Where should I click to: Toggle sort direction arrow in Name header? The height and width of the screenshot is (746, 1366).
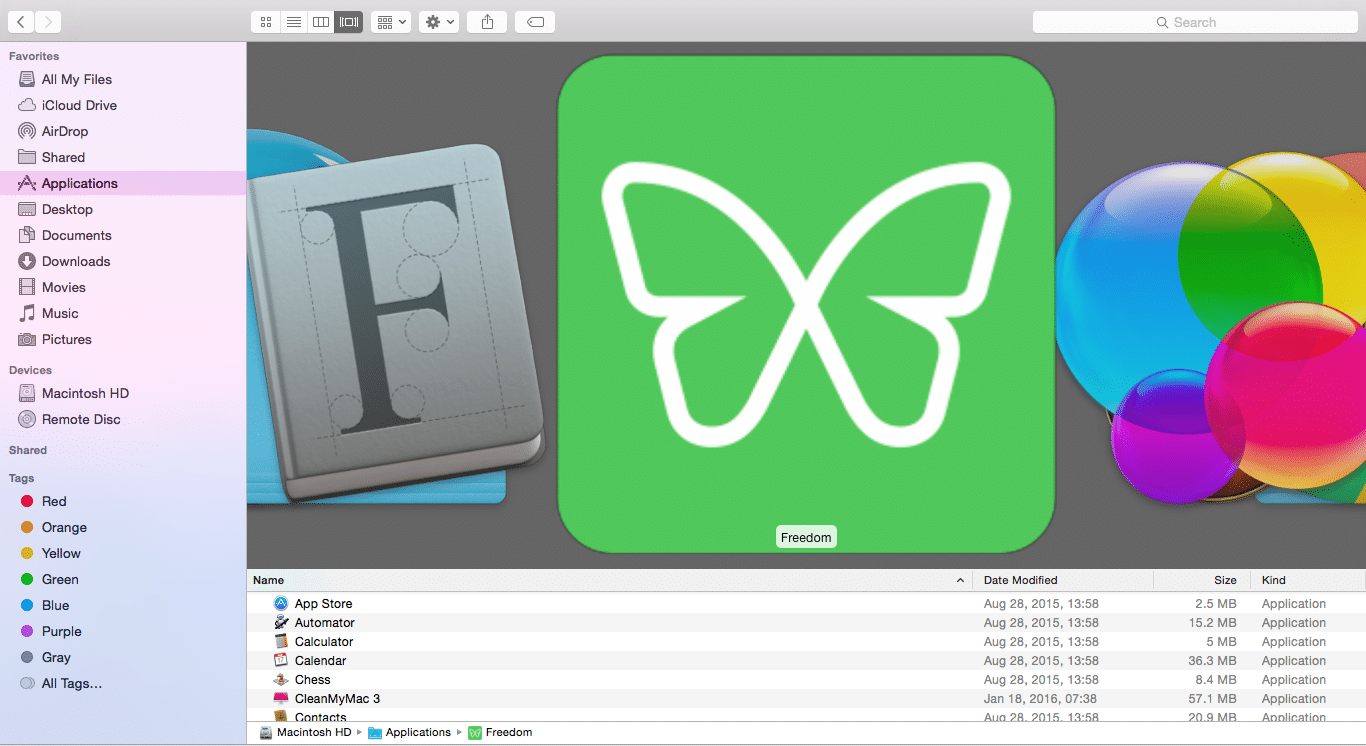960,580
